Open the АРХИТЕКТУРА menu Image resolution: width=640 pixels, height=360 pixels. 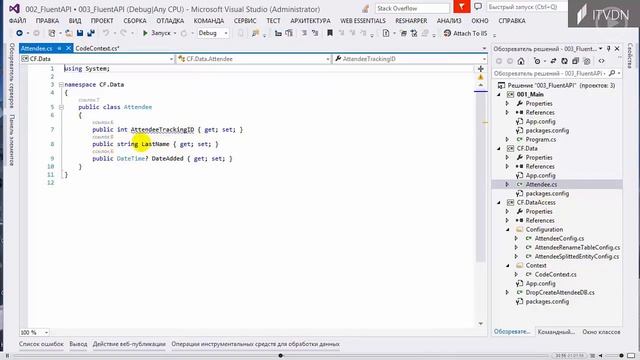tap(310, 20)
